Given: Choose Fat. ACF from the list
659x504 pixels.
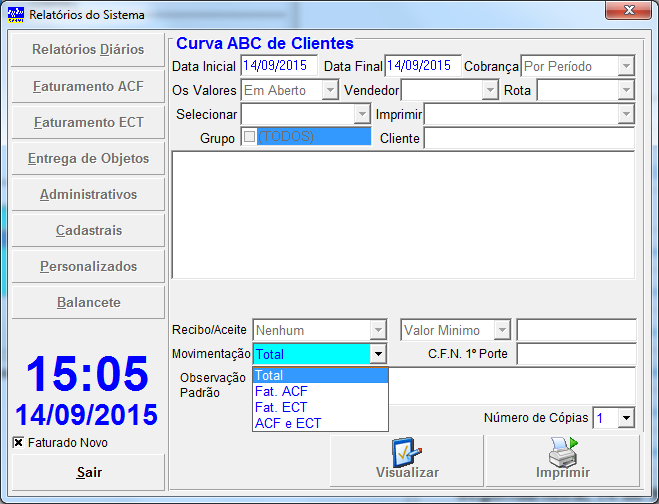Looking at the screenshot, I should (x=320, y=391).
